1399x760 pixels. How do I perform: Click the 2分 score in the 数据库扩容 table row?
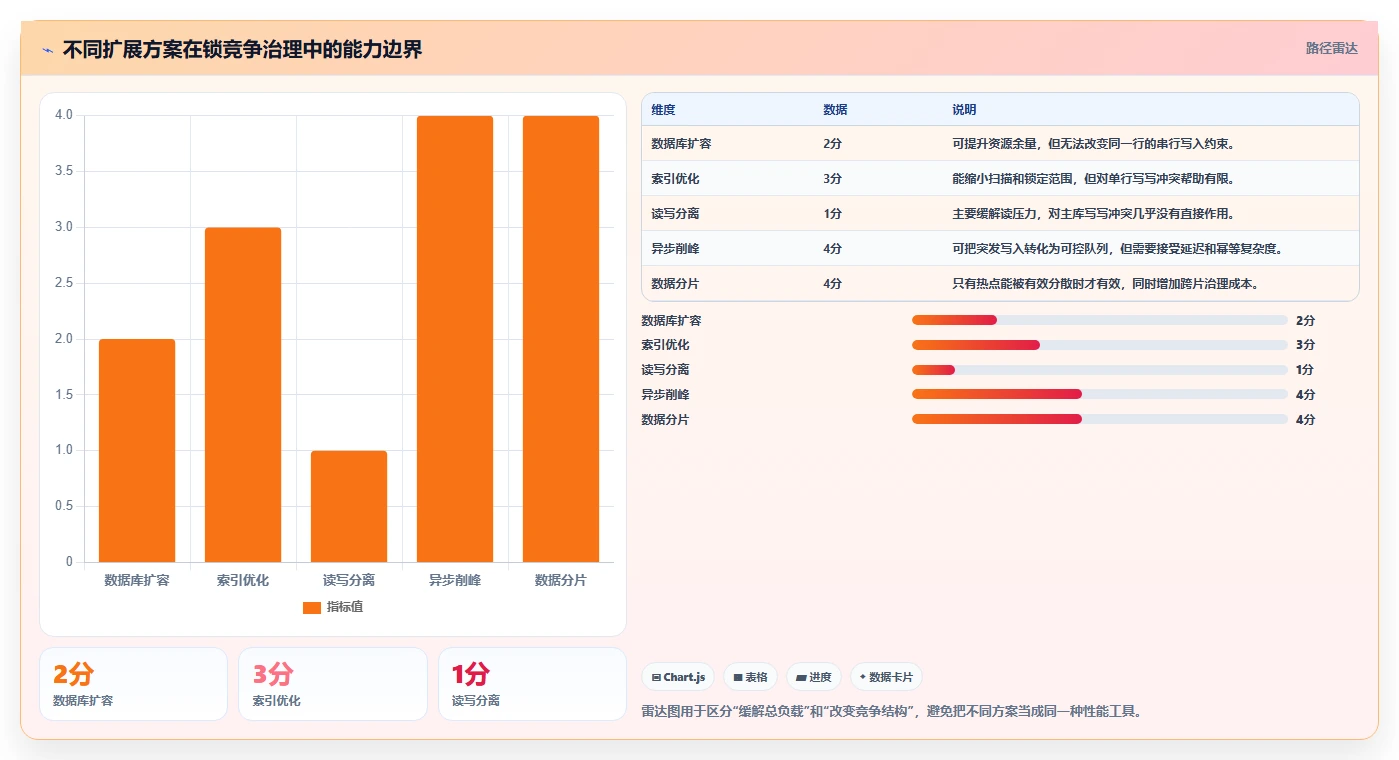(x=832, y=144)
